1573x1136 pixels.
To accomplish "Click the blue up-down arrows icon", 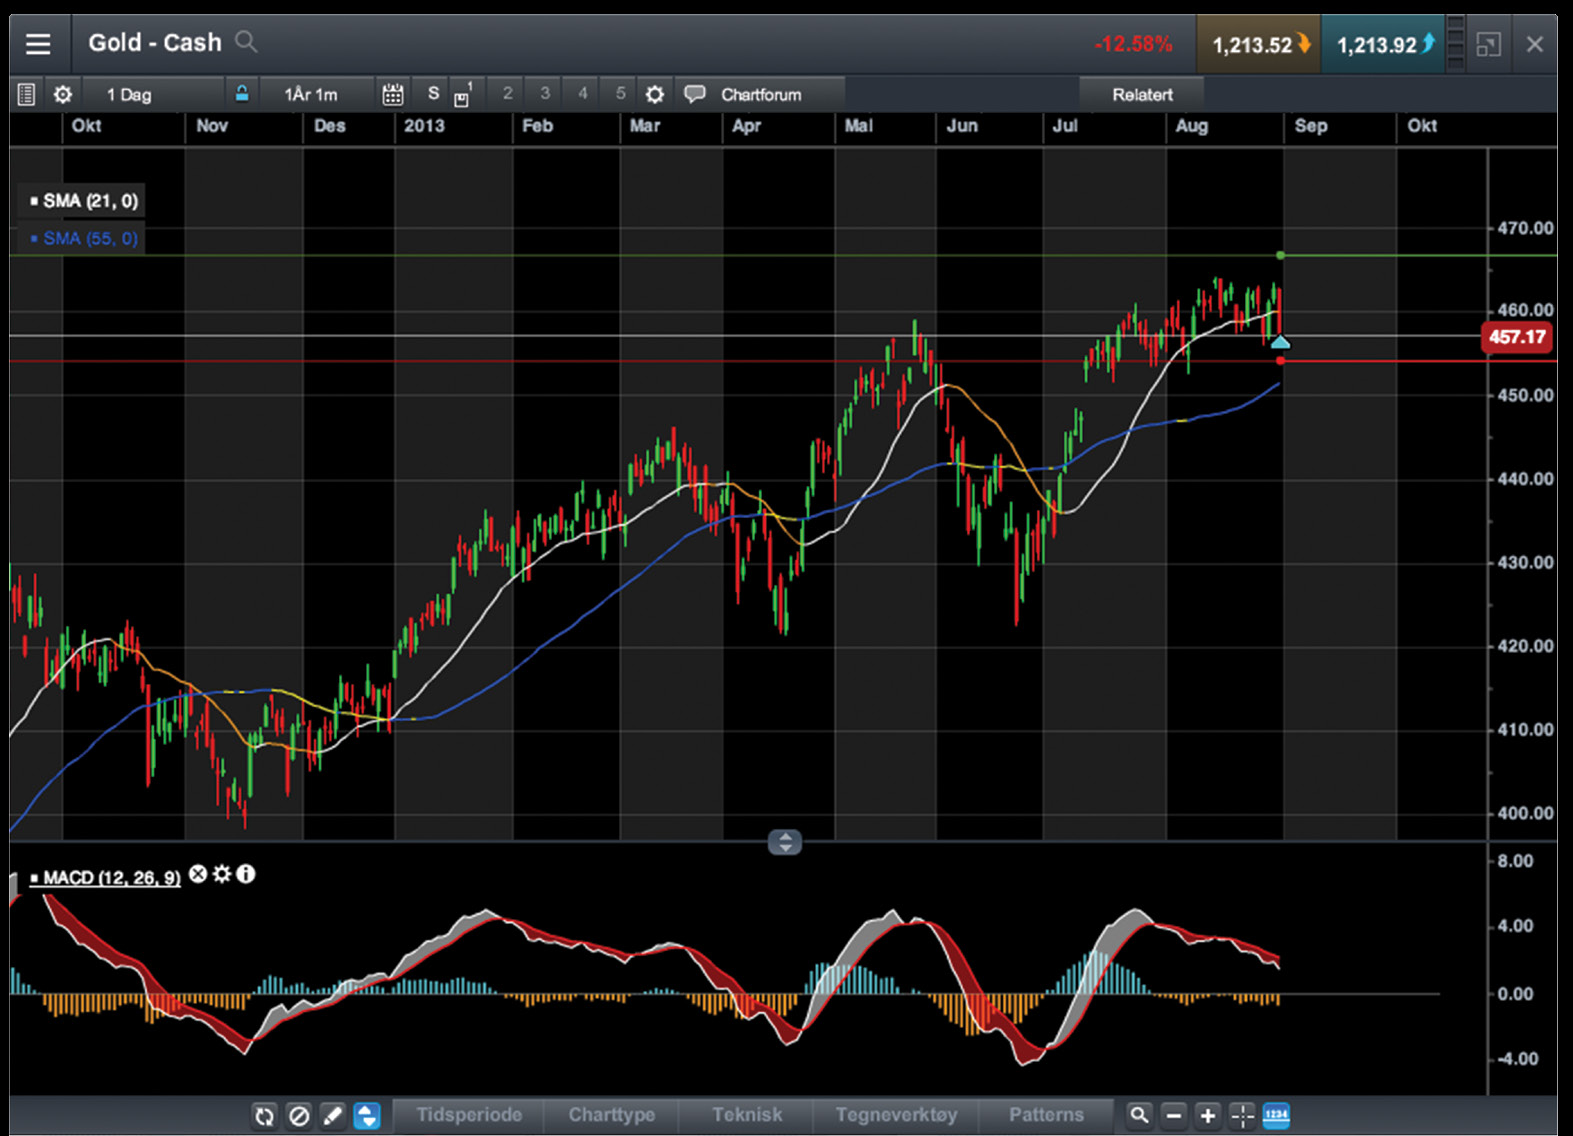I will [x=367, y=1115].
